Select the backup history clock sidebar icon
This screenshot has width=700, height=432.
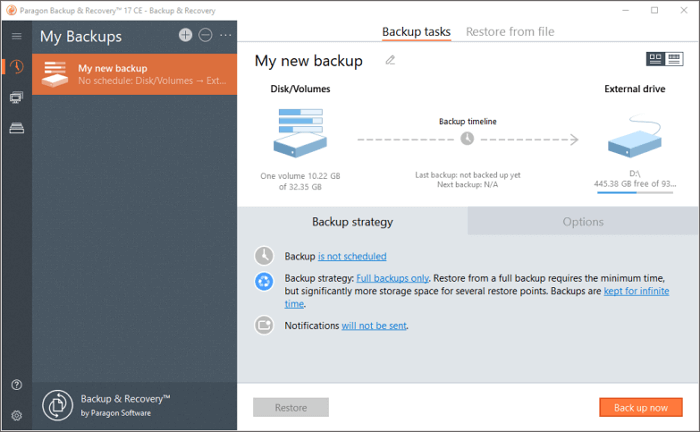pos(17,67)
